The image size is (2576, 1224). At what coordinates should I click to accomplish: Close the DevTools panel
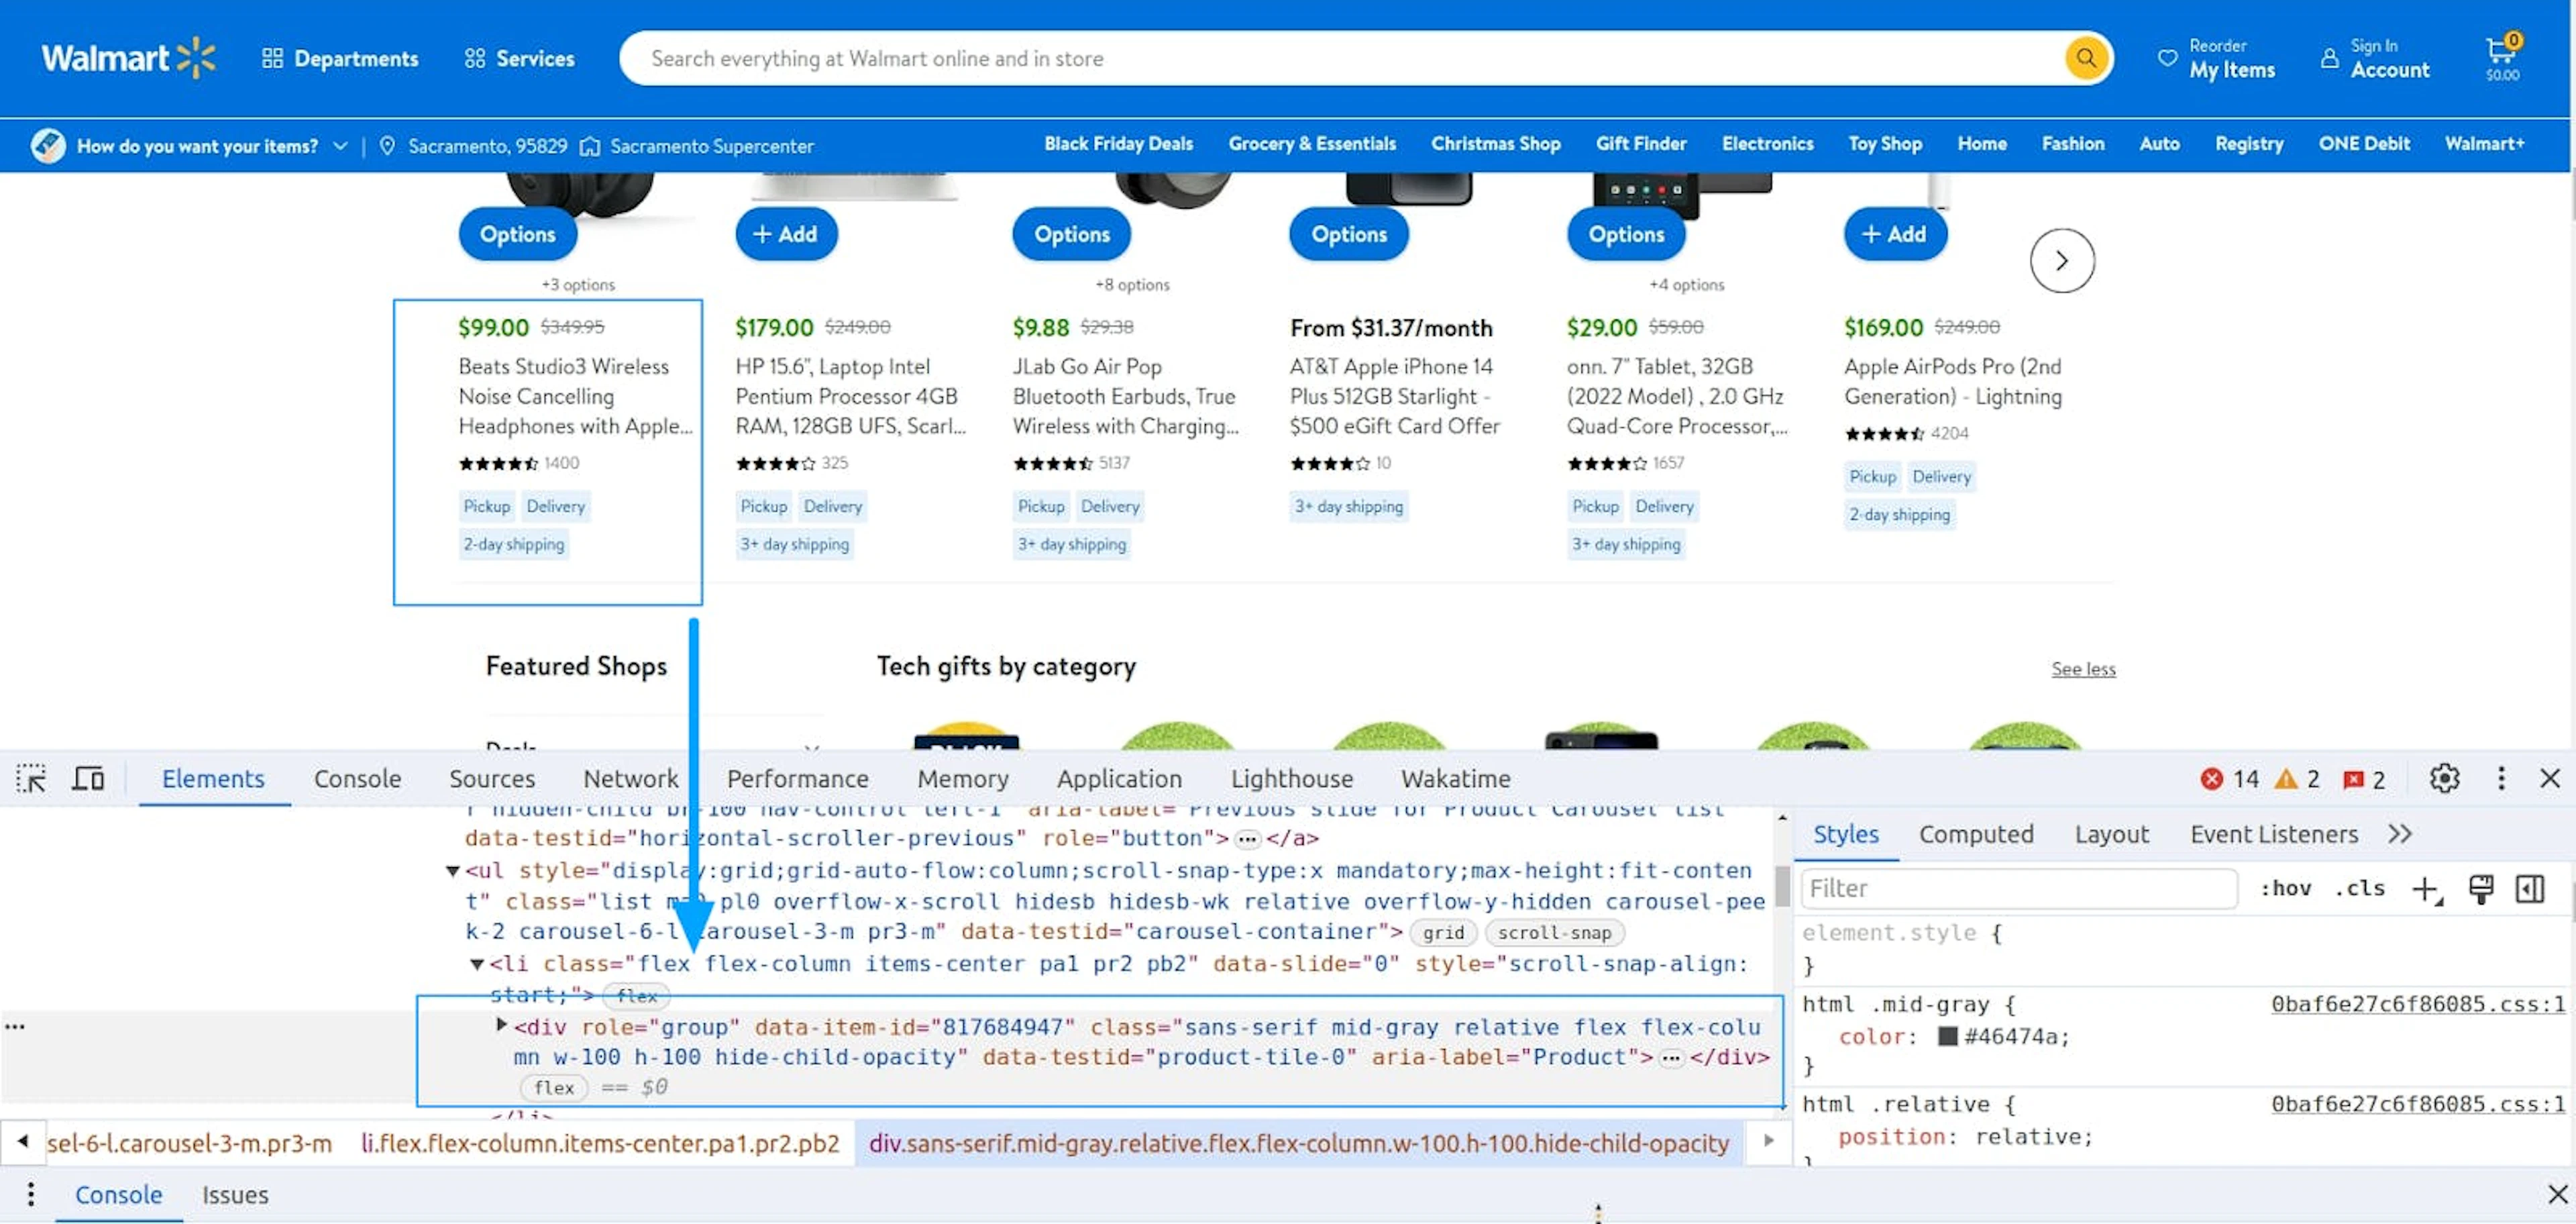pos(2550,778)
